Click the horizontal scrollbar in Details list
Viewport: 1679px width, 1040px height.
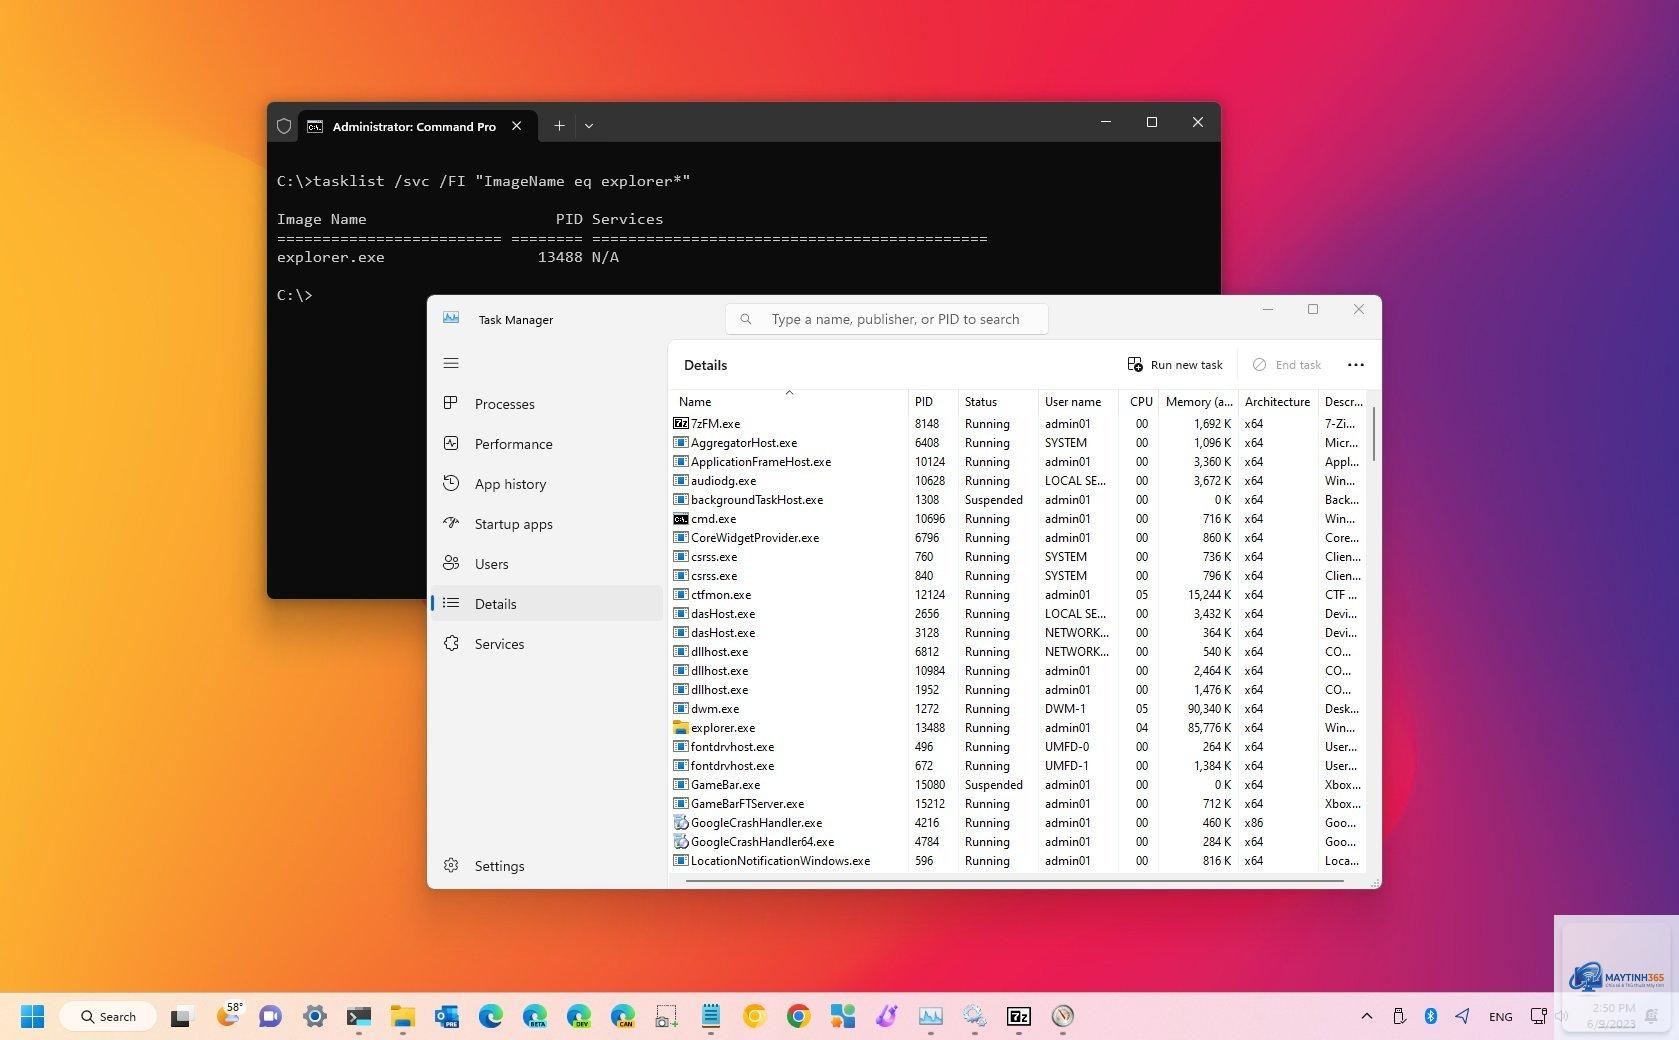[x=1014, y=881]
